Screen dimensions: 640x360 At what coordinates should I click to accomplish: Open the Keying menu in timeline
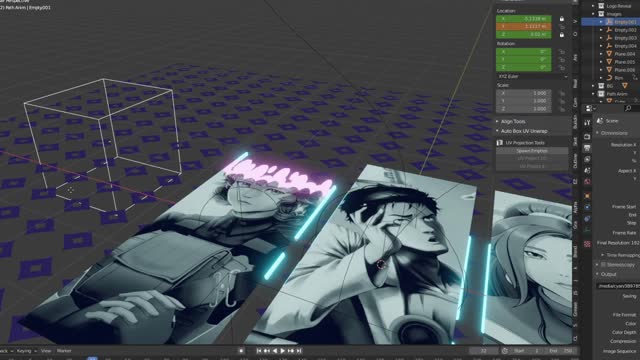pyautogui.click(x=26, y=351)
